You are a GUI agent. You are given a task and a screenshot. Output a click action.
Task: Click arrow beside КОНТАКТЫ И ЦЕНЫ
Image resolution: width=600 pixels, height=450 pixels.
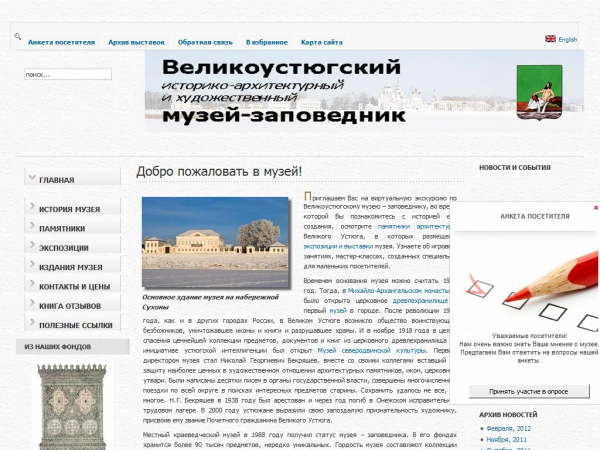point(32,284)
